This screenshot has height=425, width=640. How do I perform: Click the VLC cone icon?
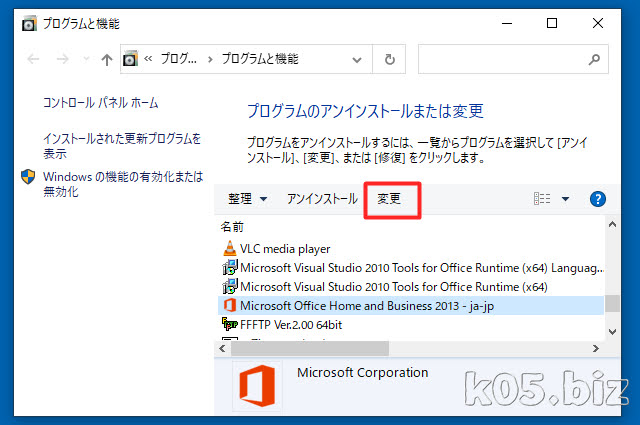[230, 248]
